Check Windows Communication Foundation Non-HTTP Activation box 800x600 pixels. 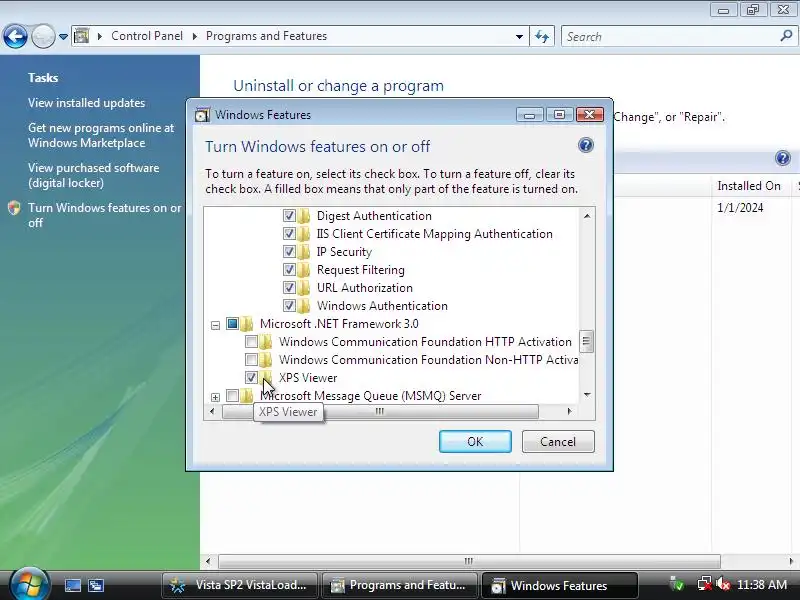(x=251, y=360)
